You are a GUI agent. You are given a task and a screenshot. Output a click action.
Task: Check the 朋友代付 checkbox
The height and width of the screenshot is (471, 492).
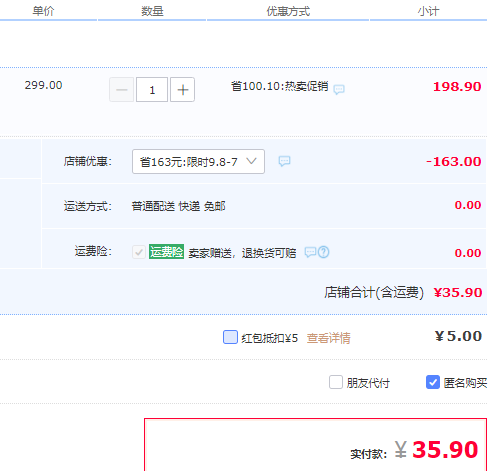point(336,382)
